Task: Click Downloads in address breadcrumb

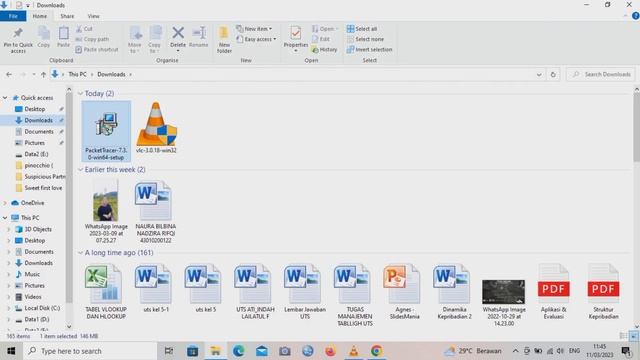Action: 111,74
